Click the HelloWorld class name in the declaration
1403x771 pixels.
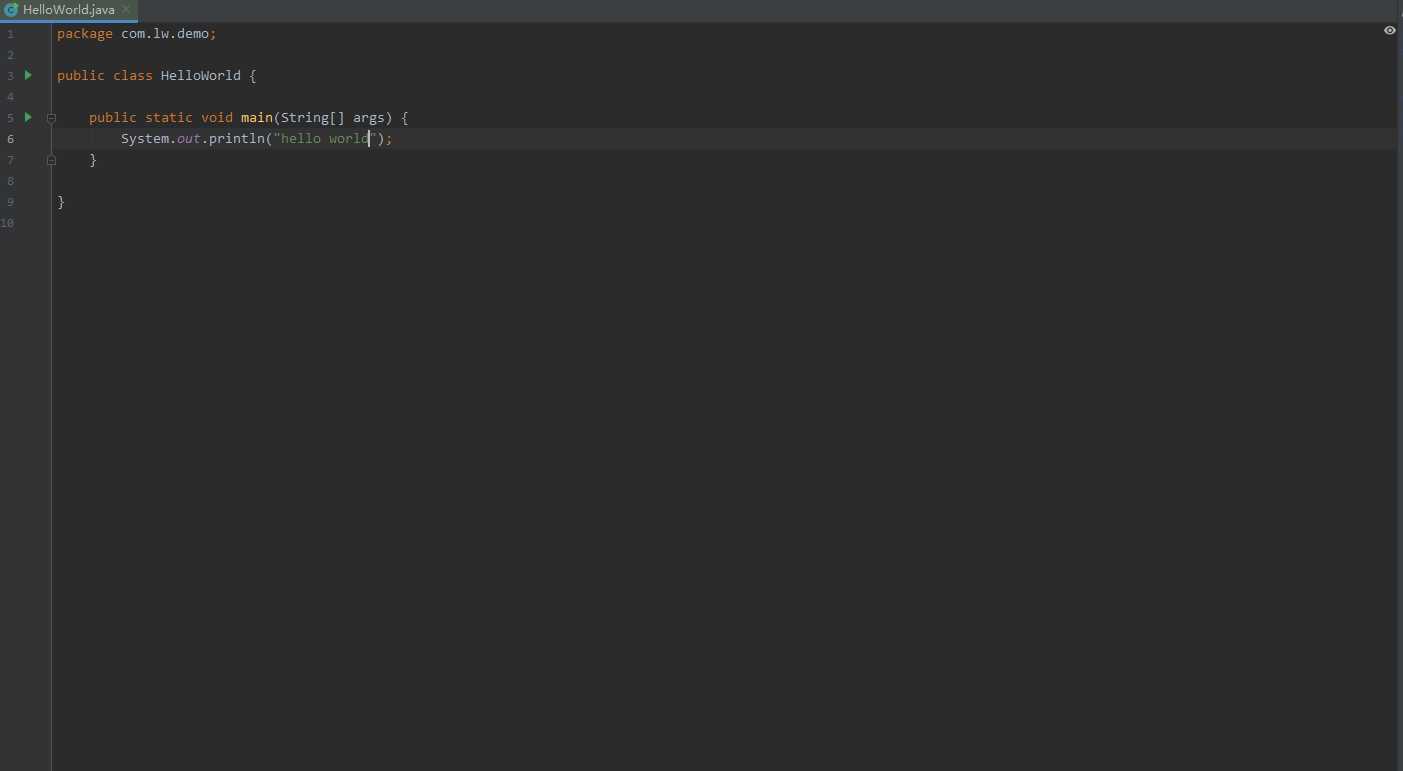[201, 75]
